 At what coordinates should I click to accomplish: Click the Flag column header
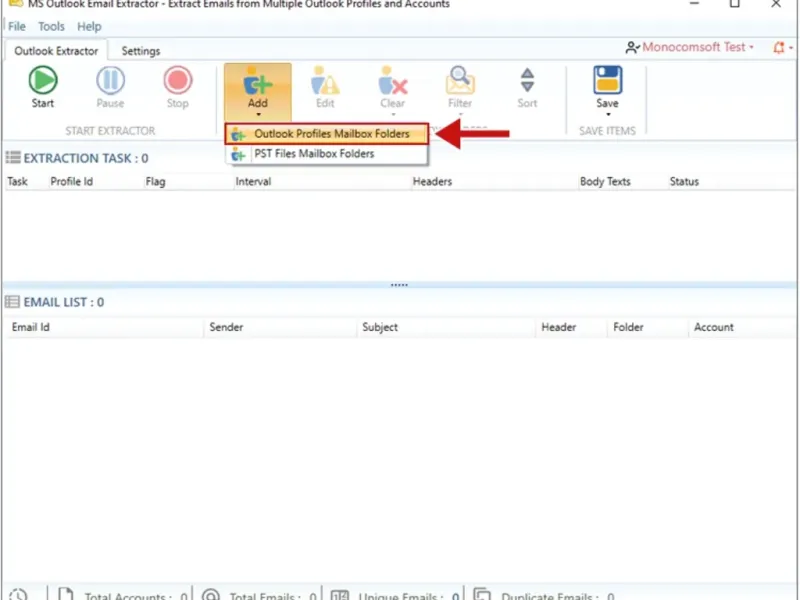click(x=155, y=182)
